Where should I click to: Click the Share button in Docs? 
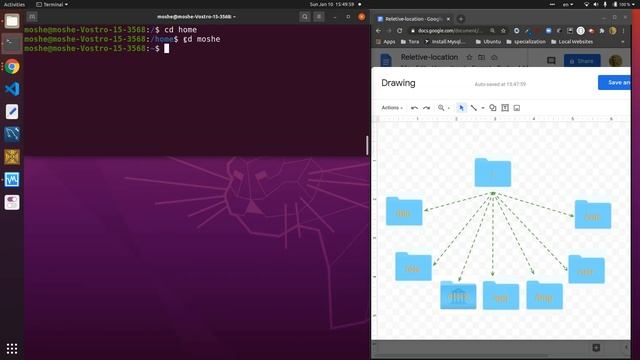point(582,61)
